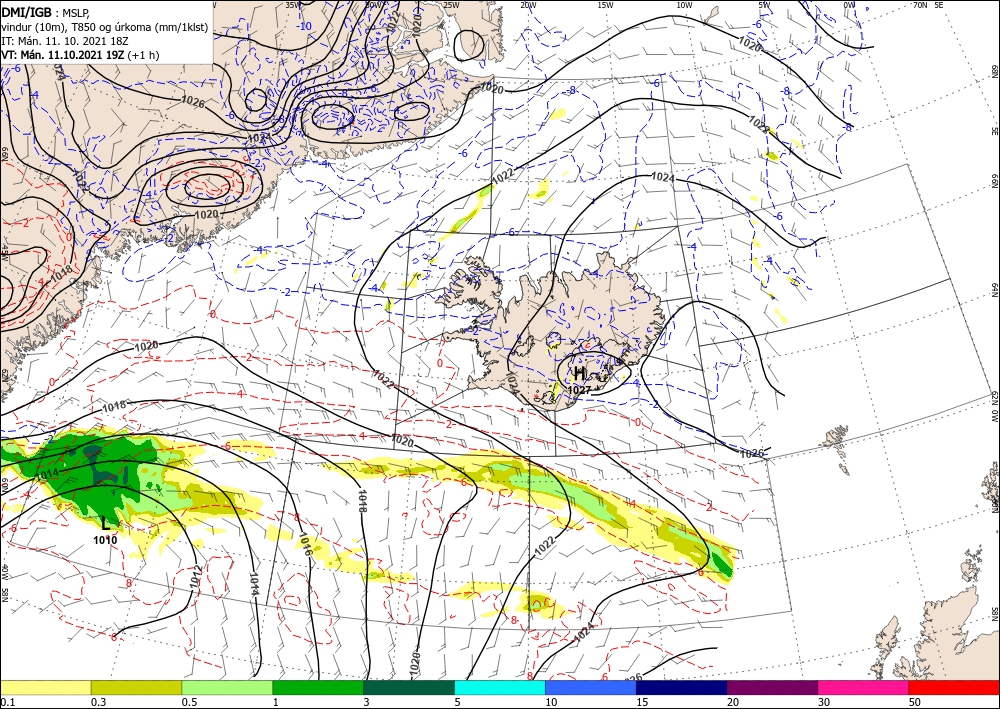The image size is (1000, 709).
Task: Click legend scale value '0.1'
Action: pos(6,702)
